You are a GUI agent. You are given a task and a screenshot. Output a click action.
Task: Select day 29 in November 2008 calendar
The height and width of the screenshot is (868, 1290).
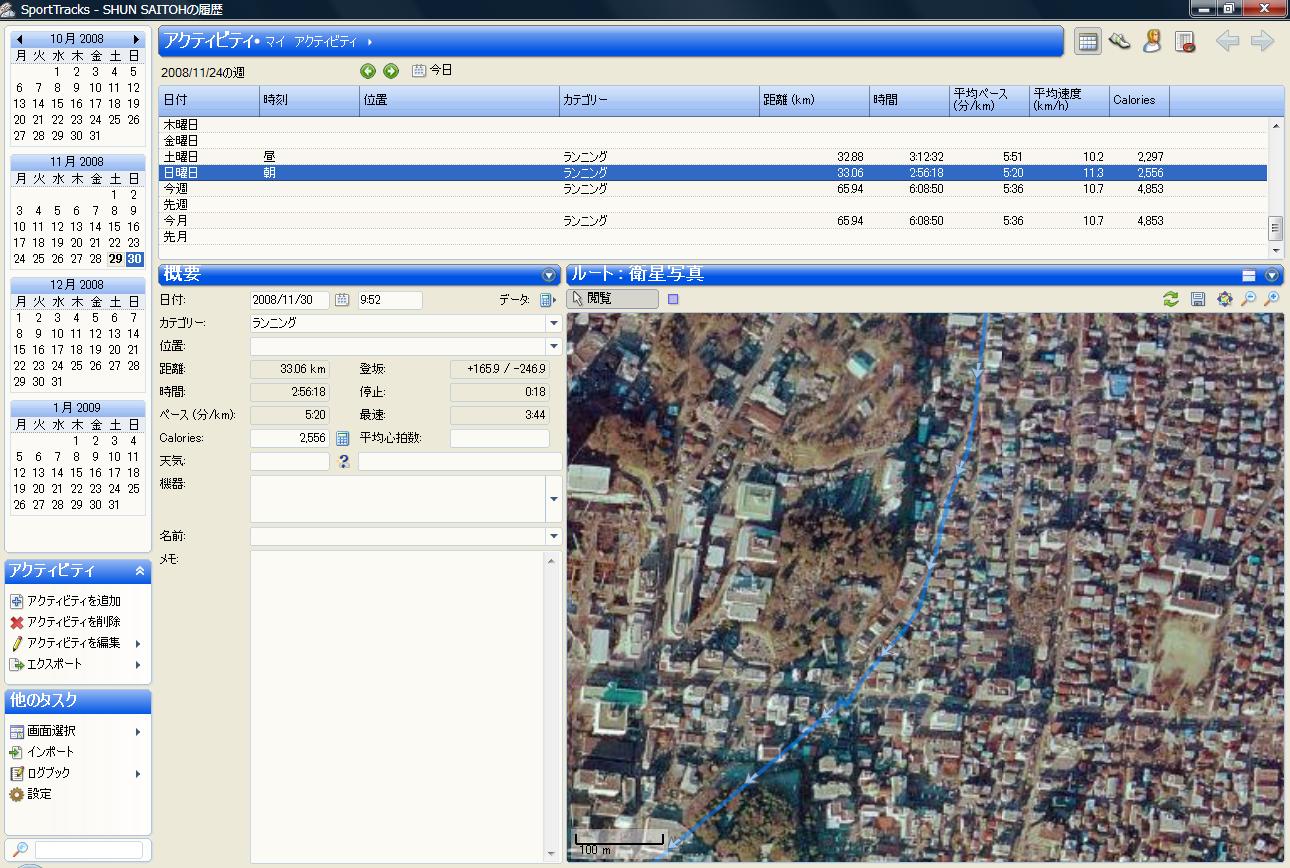point(115,259)
